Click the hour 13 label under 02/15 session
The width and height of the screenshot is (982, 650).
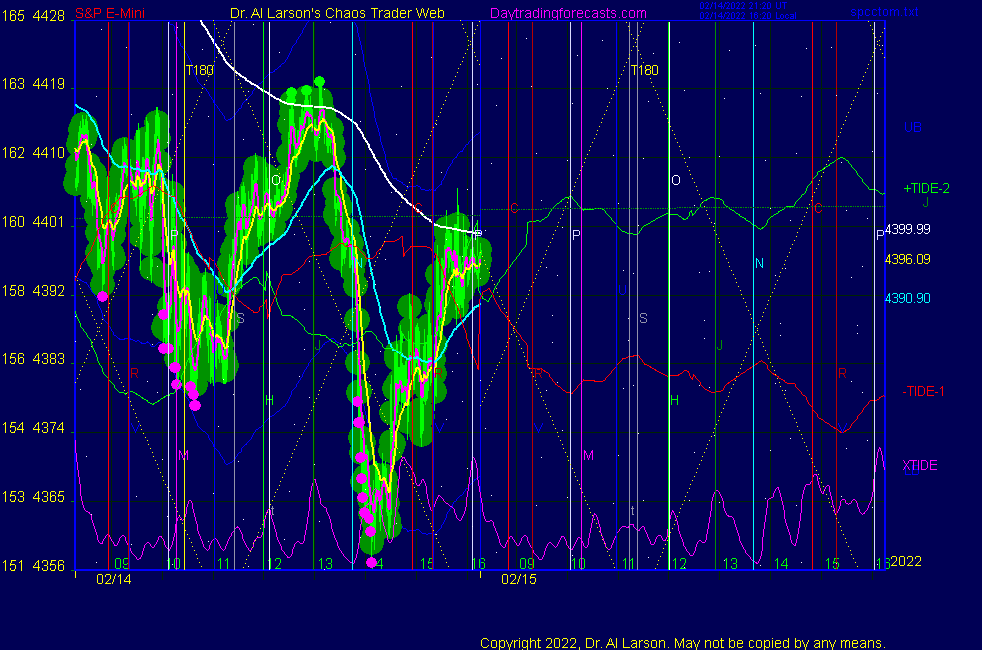[730, 564]
